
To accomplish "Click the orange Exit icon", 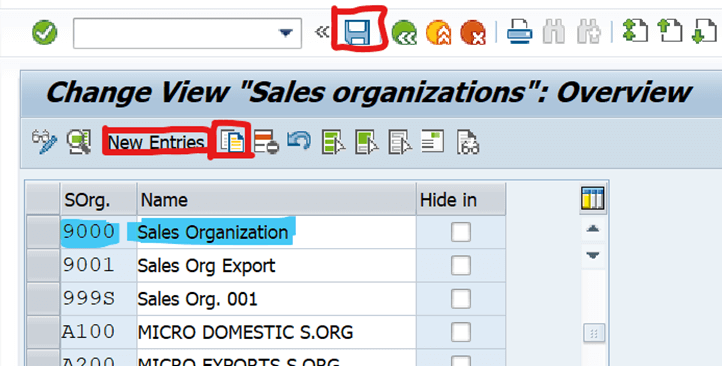I will pyautogui.click(x=438, y=33).
